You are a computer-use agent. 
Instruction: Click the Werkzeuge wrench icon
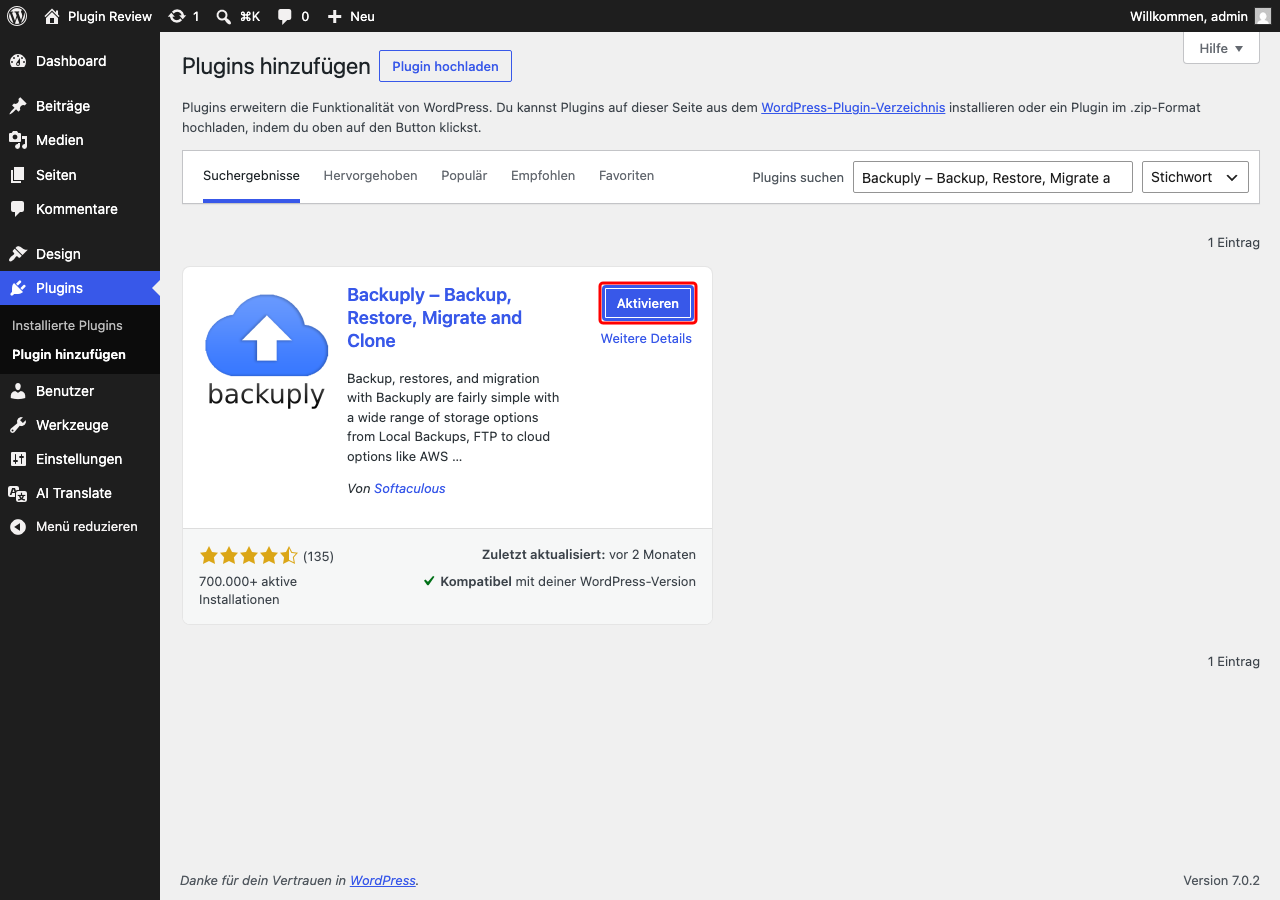(x=18, y=425)
